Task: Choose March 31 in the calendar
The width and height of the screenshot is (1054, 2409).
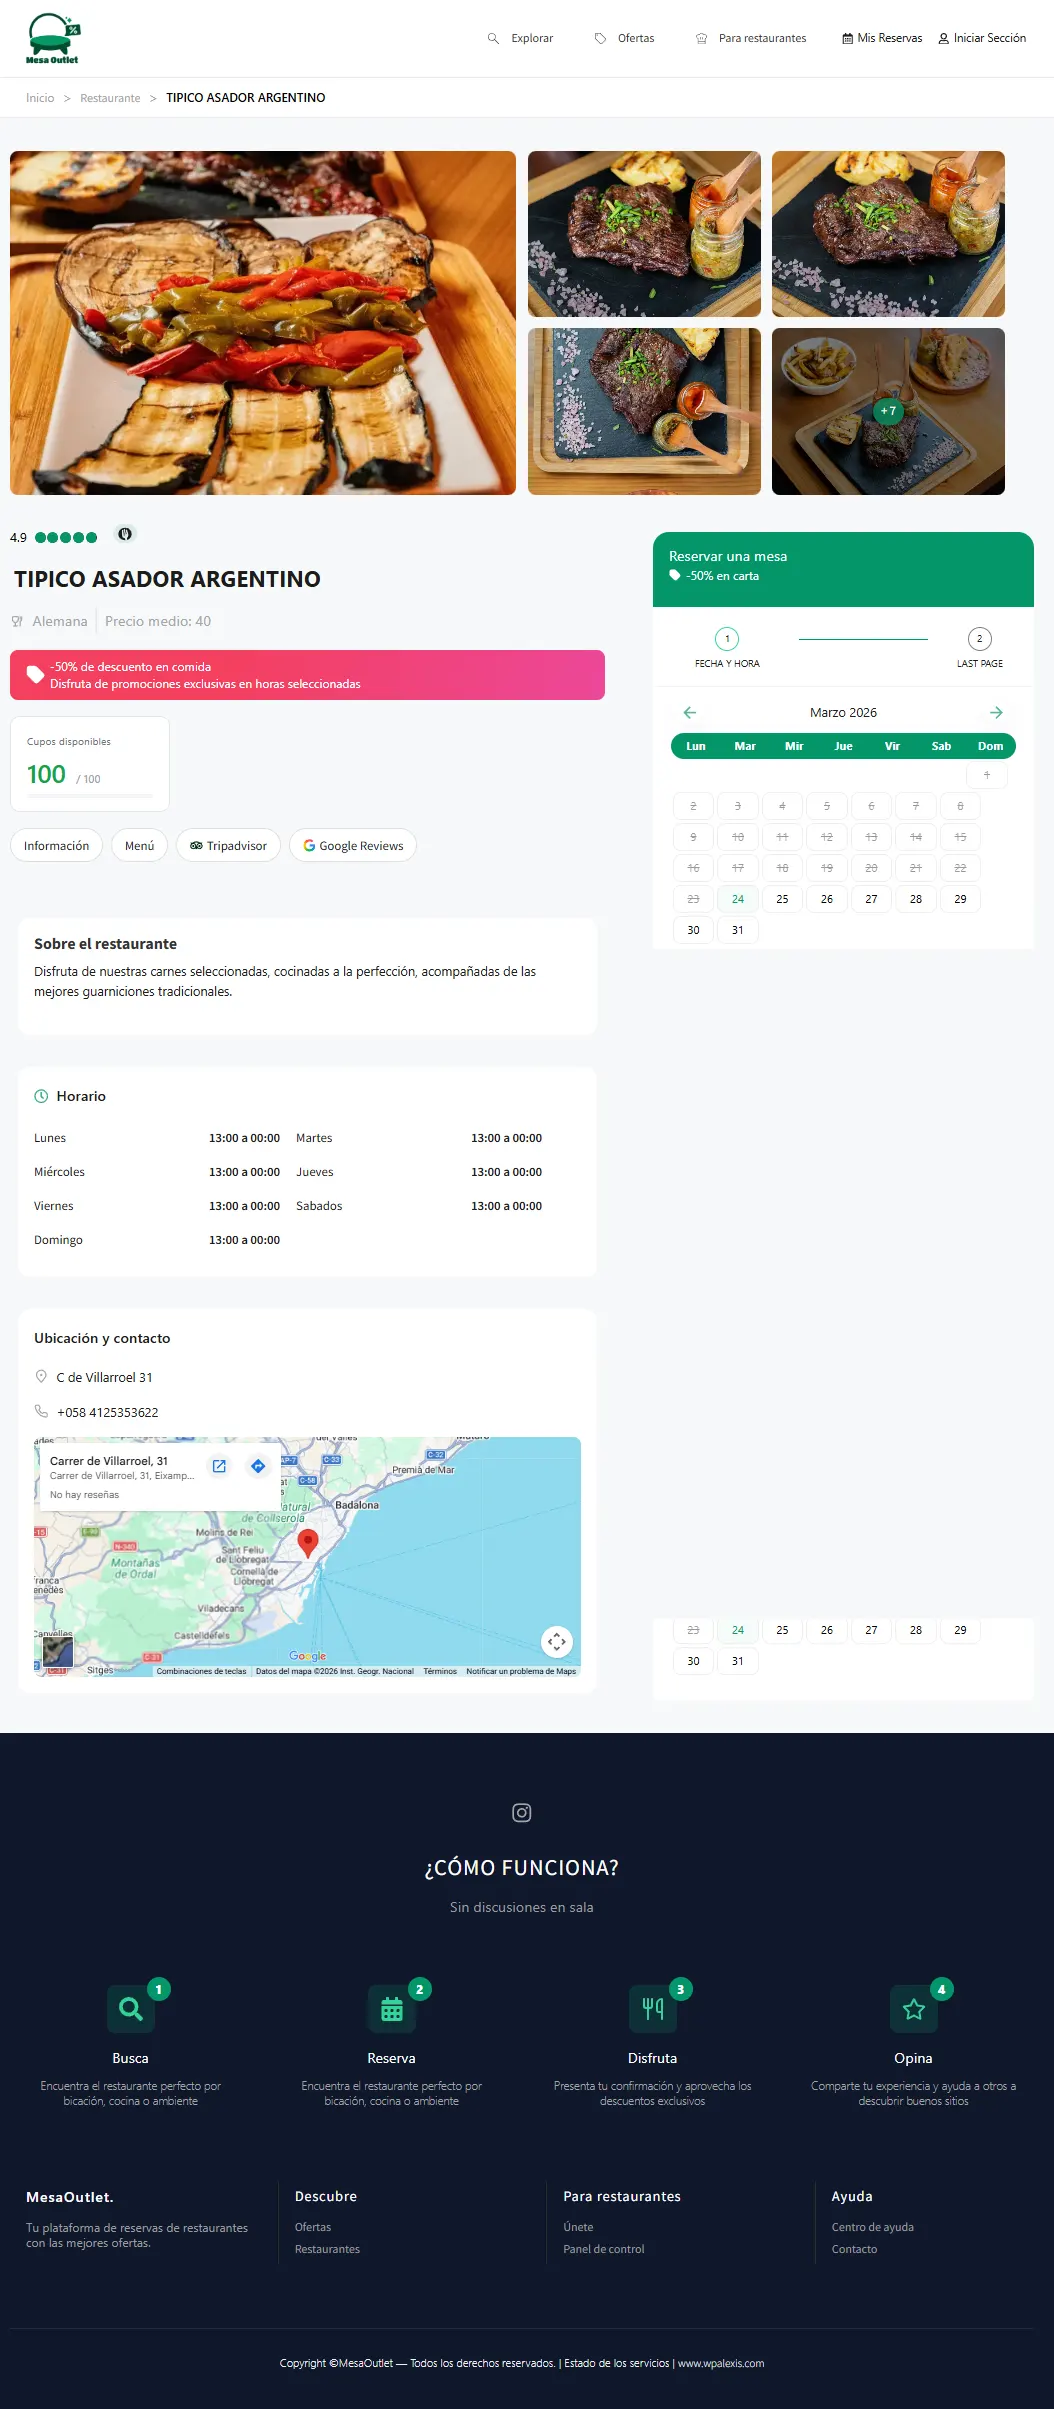Action: tap(738, 930)
